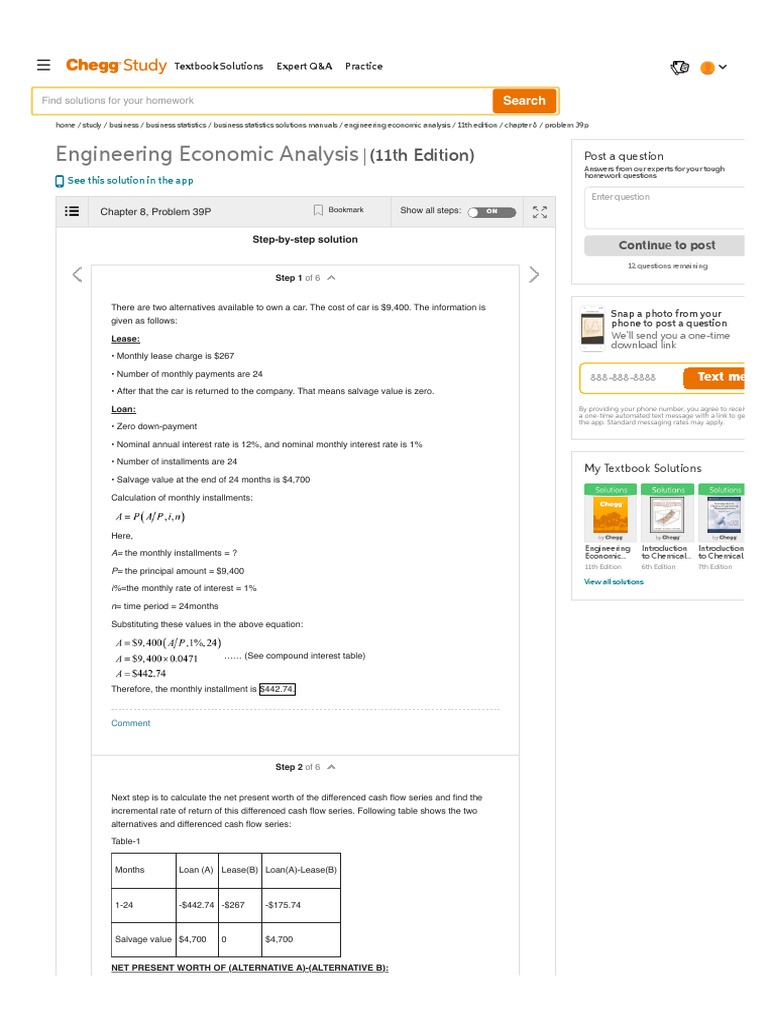Screen dimensions: 768x1024
Task: Collapse Step 2 chevron
Action: [x=332, y=767]
